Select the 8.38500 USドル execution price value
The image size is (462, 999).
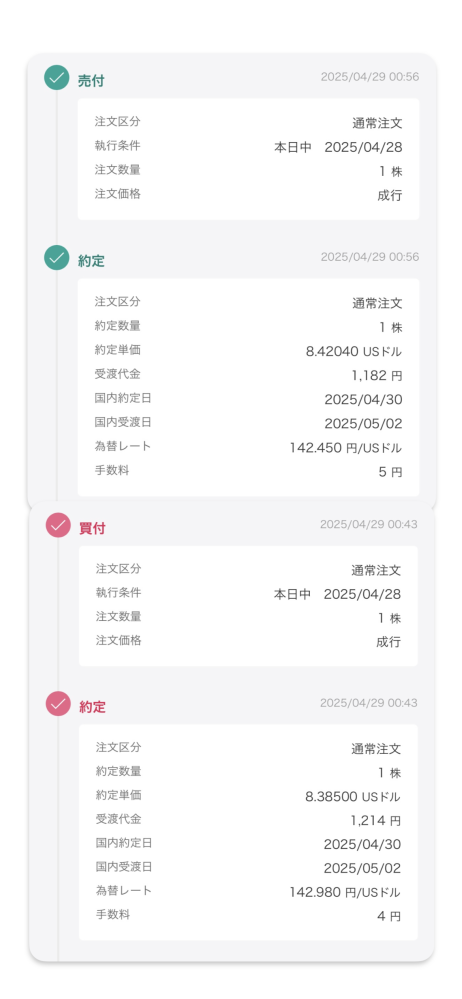tap(353, 796)
